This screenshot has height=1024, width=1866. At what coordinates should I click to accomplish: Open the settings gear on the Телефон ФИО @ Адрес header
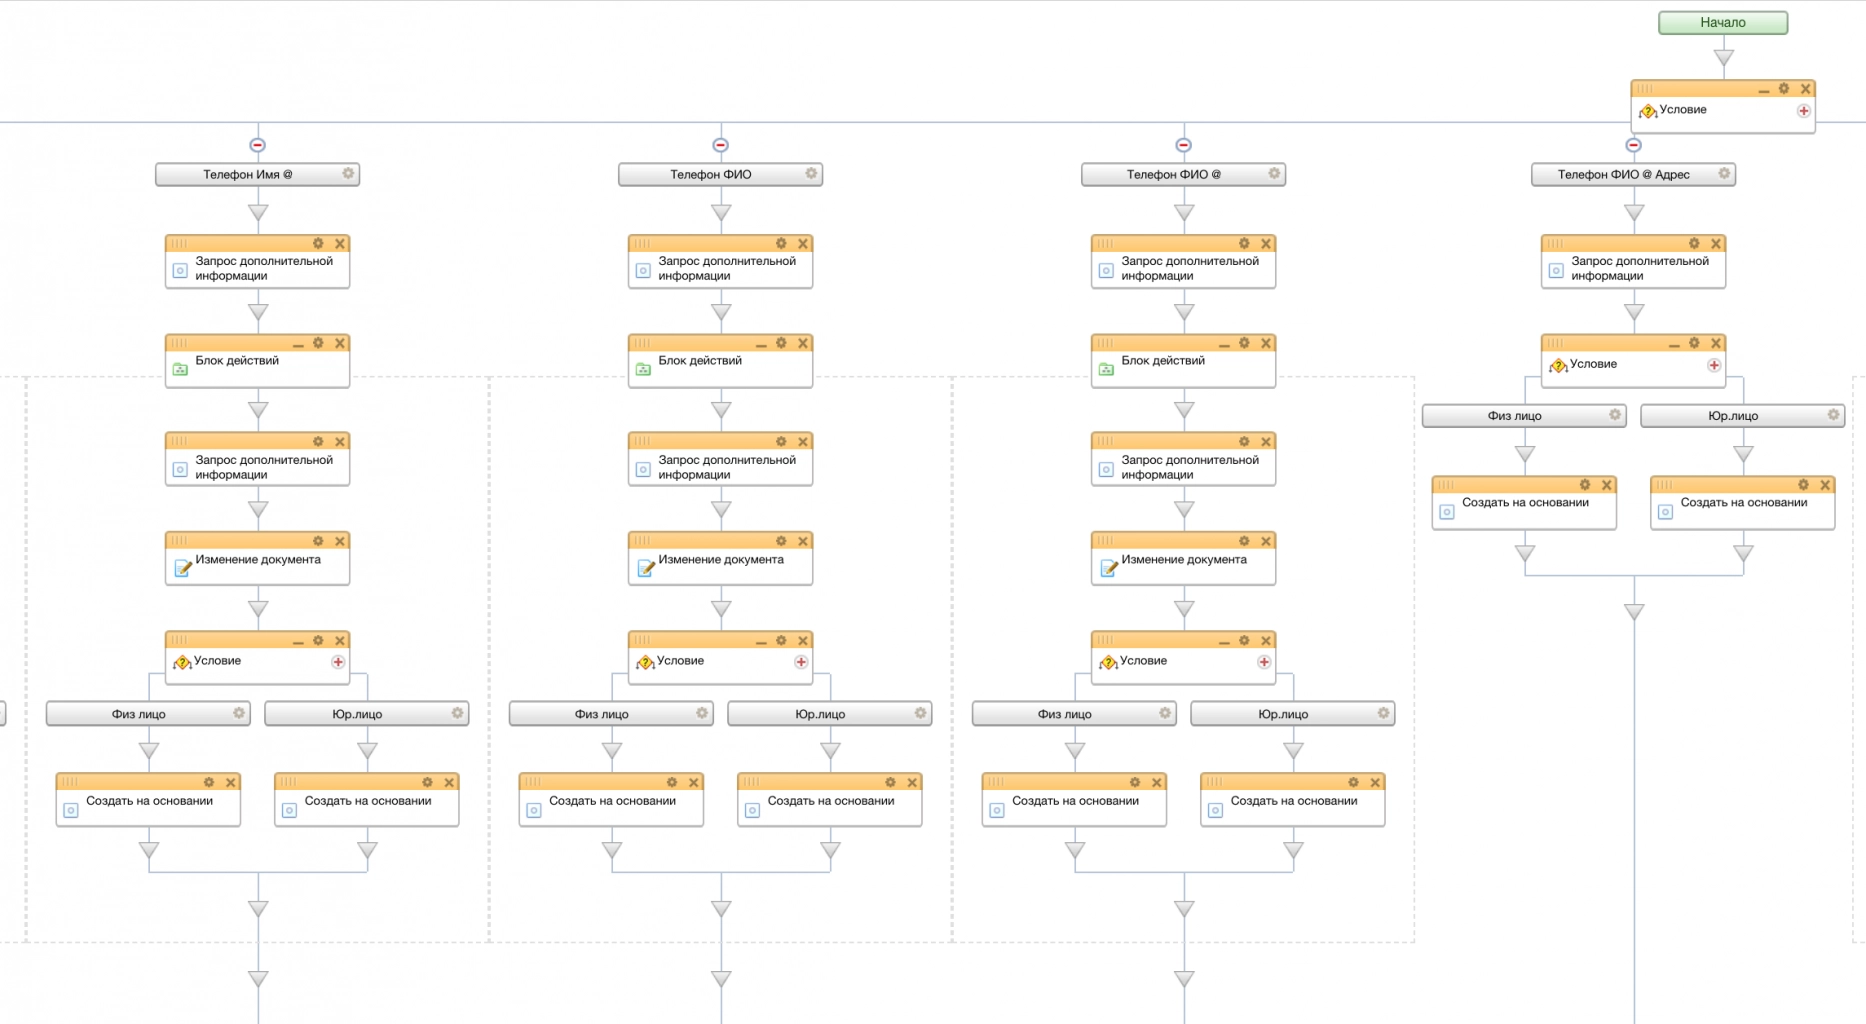coord(1724,174)
